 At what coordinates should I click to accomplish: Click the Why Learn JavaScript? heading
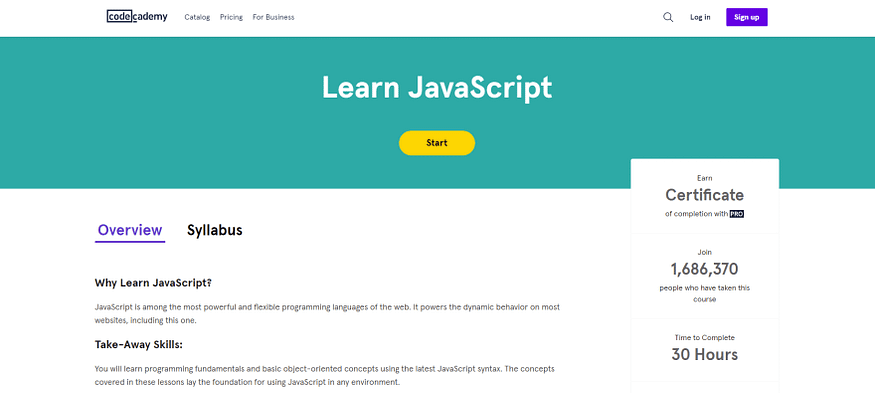153,283
